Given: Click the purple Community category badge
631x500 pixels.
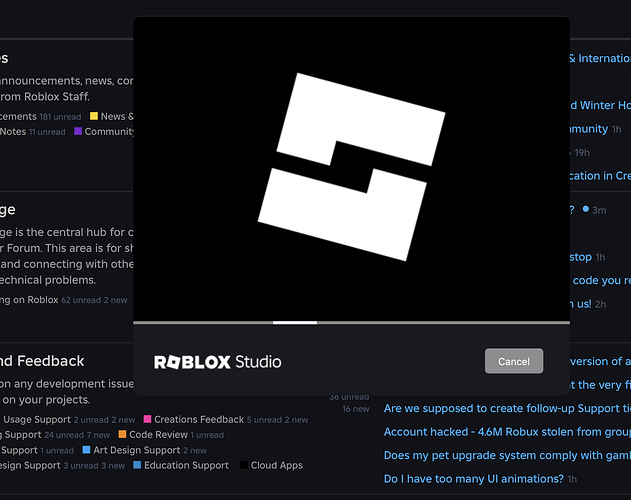Looking at the screenshot, I should [x=78, y=131].
